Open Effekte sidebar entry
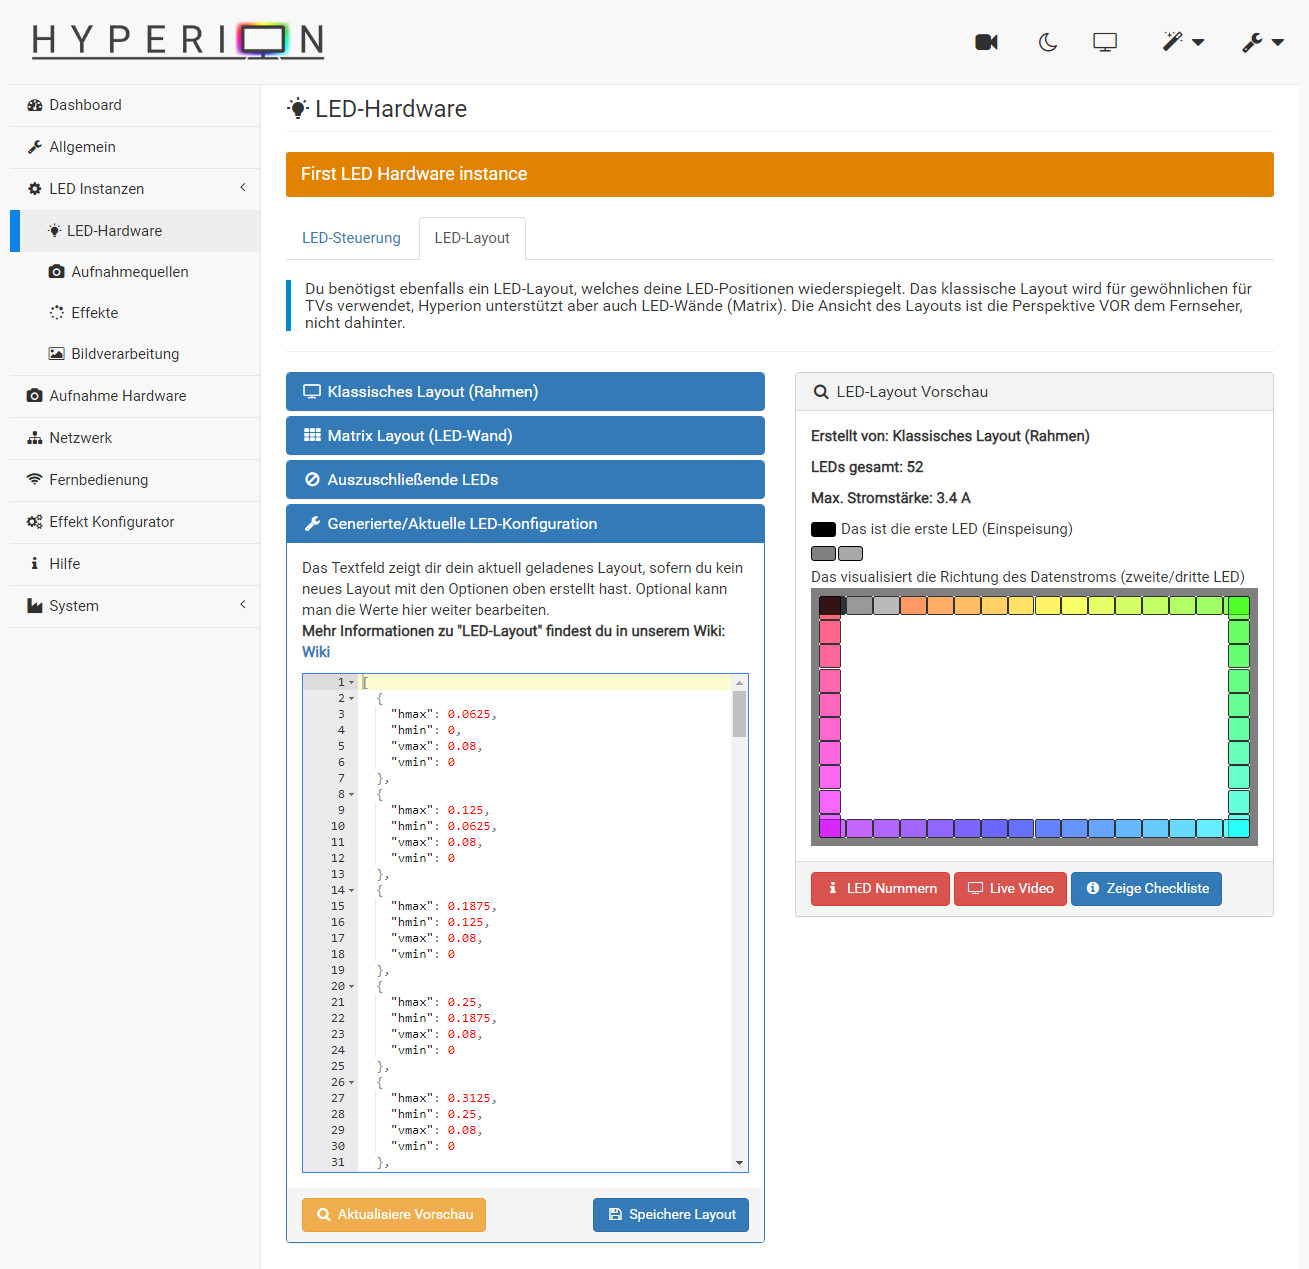Screen dimensions: 1309x1269 tap(135, 313)
